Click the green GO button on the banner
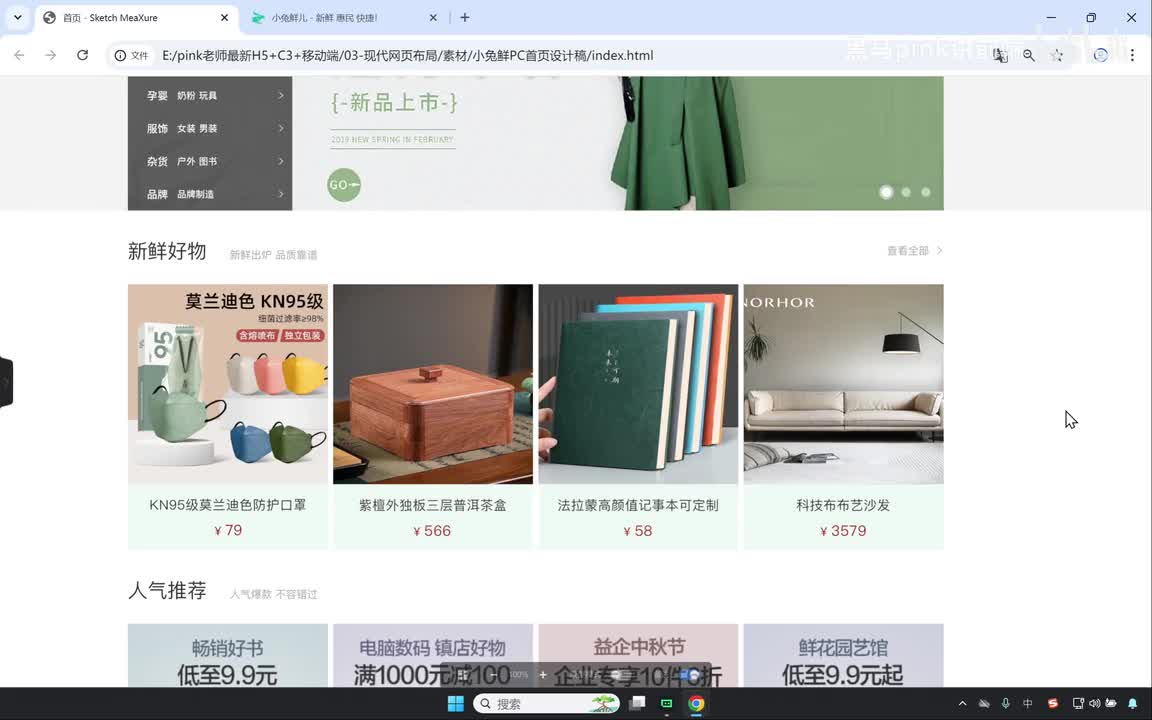 344,184
